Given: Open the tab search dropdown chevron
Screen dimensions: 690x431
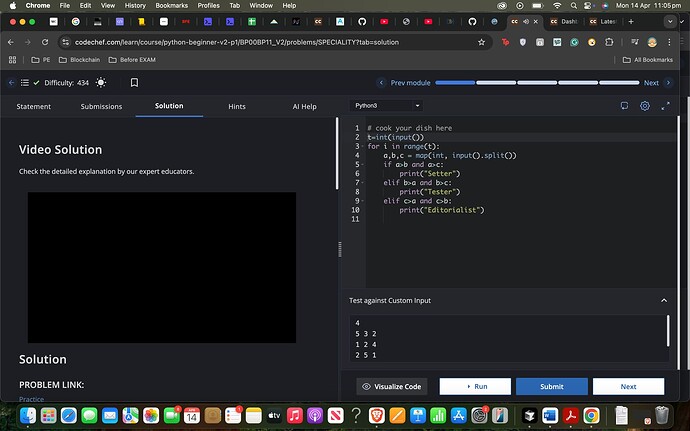Looking at the screenshot, I should click(x=670, y=22).
